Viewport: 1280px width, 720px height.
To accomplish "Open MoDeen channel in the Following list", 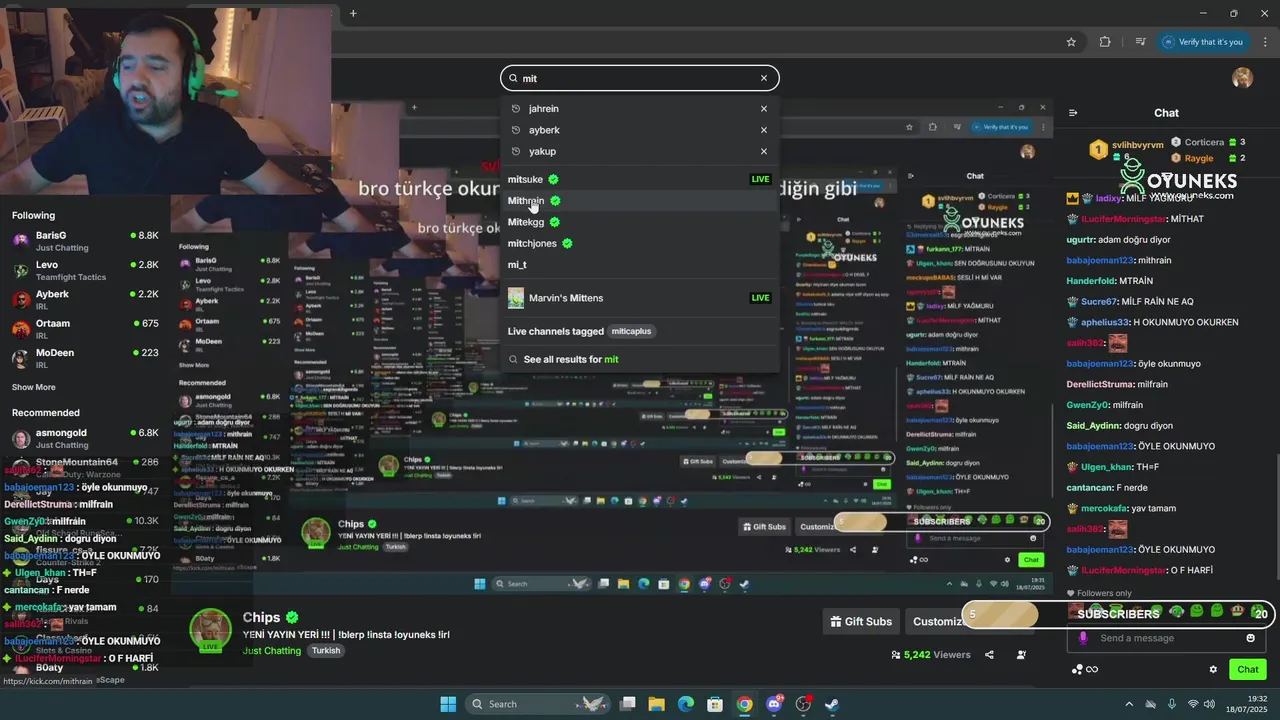I will [85, 358].
